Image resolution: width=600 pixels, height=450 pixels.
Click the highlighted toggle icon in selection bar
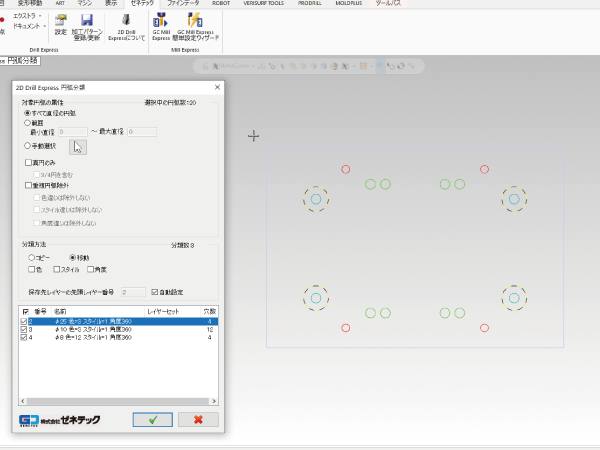[380, 66]
